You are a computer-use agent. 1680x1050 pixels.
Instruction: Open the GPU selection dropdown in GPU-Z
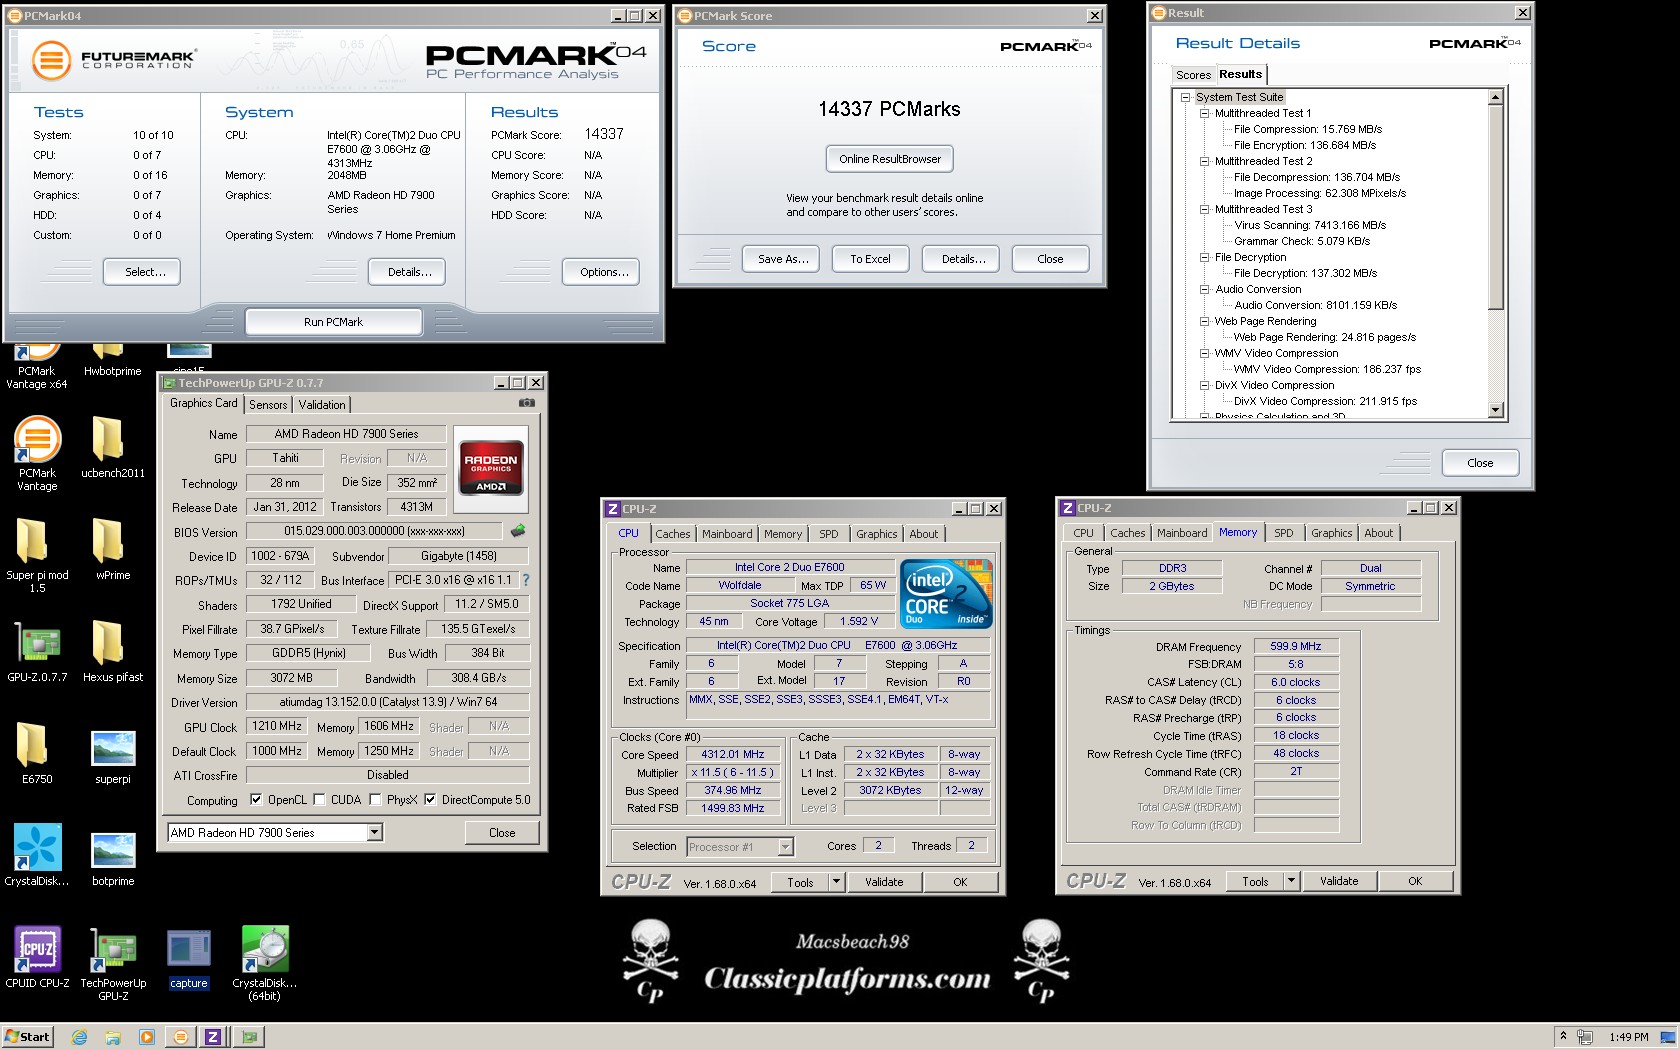tap(375, 832)
